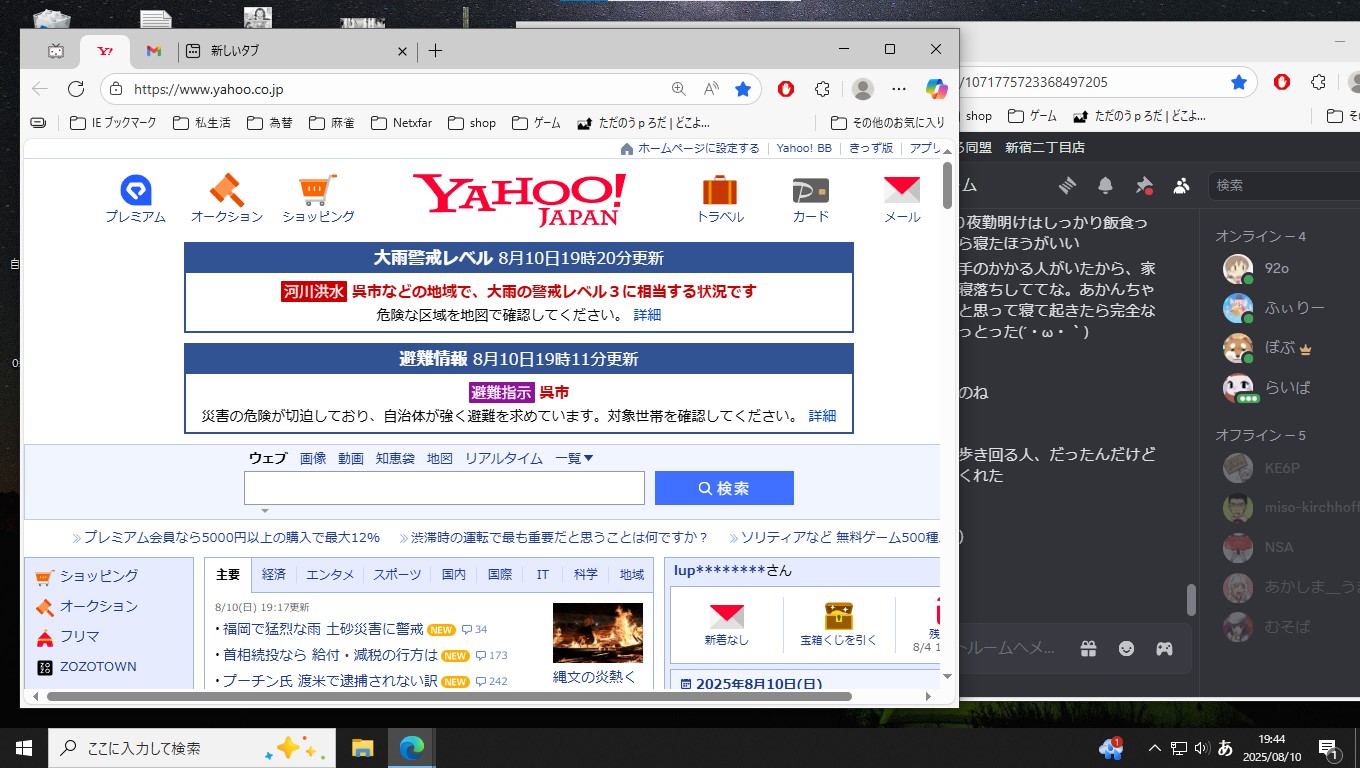The image size is (1360, 768).
Task: Open その他のお気に入り folder in front window
Action: coord(888,123)
